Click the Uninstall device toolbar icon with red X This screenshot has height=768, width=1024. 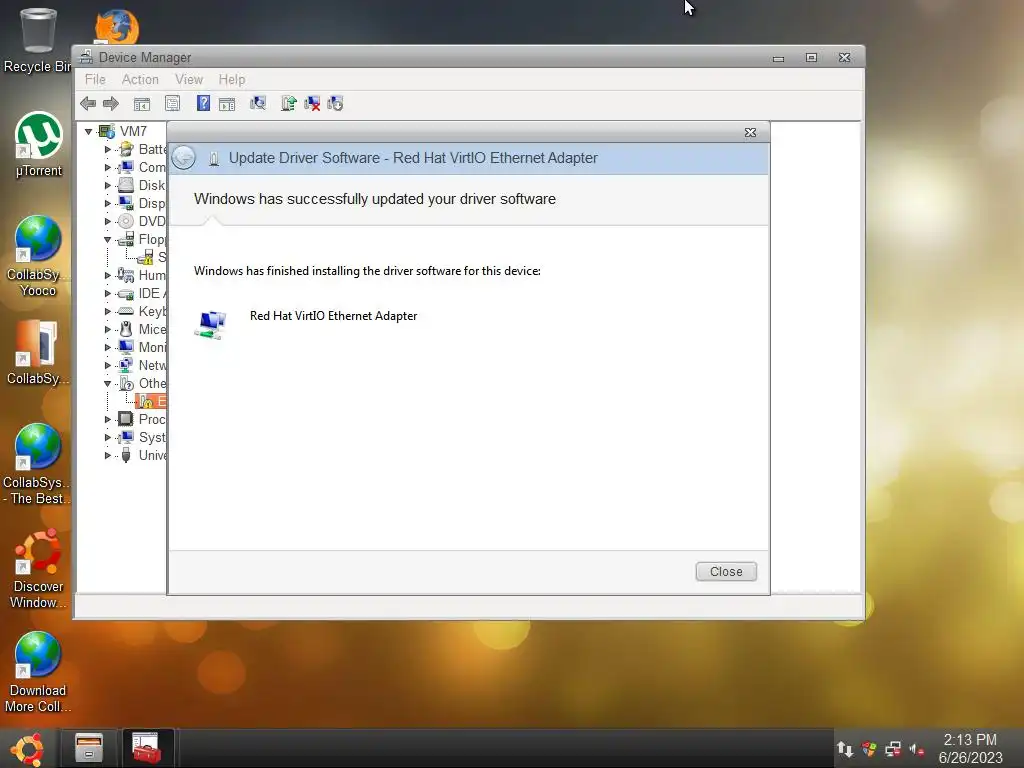312,103
